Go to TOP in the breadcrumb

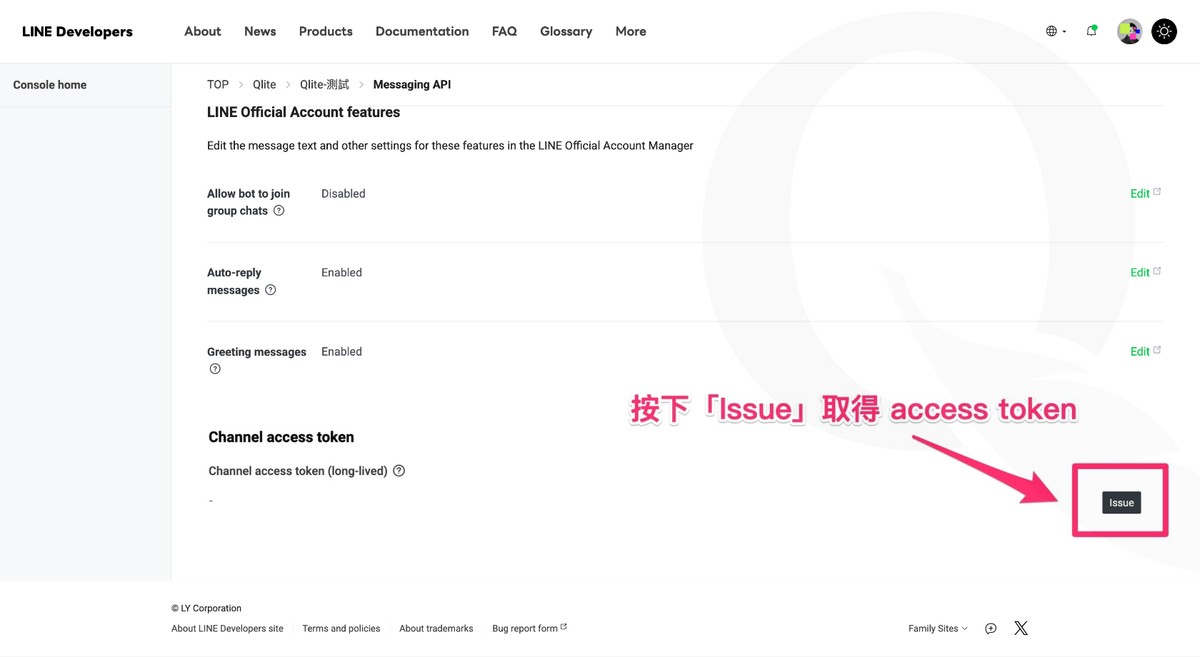218,85
